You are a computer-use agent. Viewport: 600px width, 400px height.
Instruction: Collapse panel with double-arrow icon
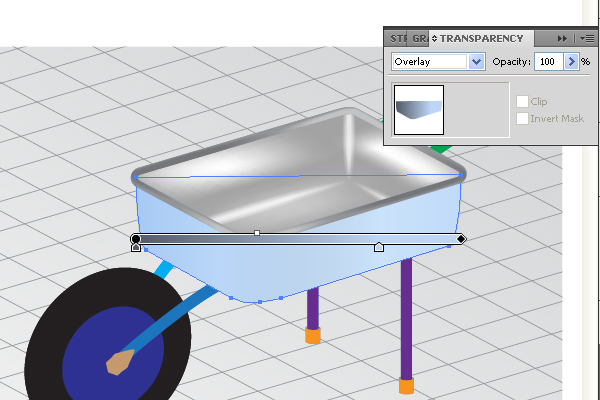[562, 39]
